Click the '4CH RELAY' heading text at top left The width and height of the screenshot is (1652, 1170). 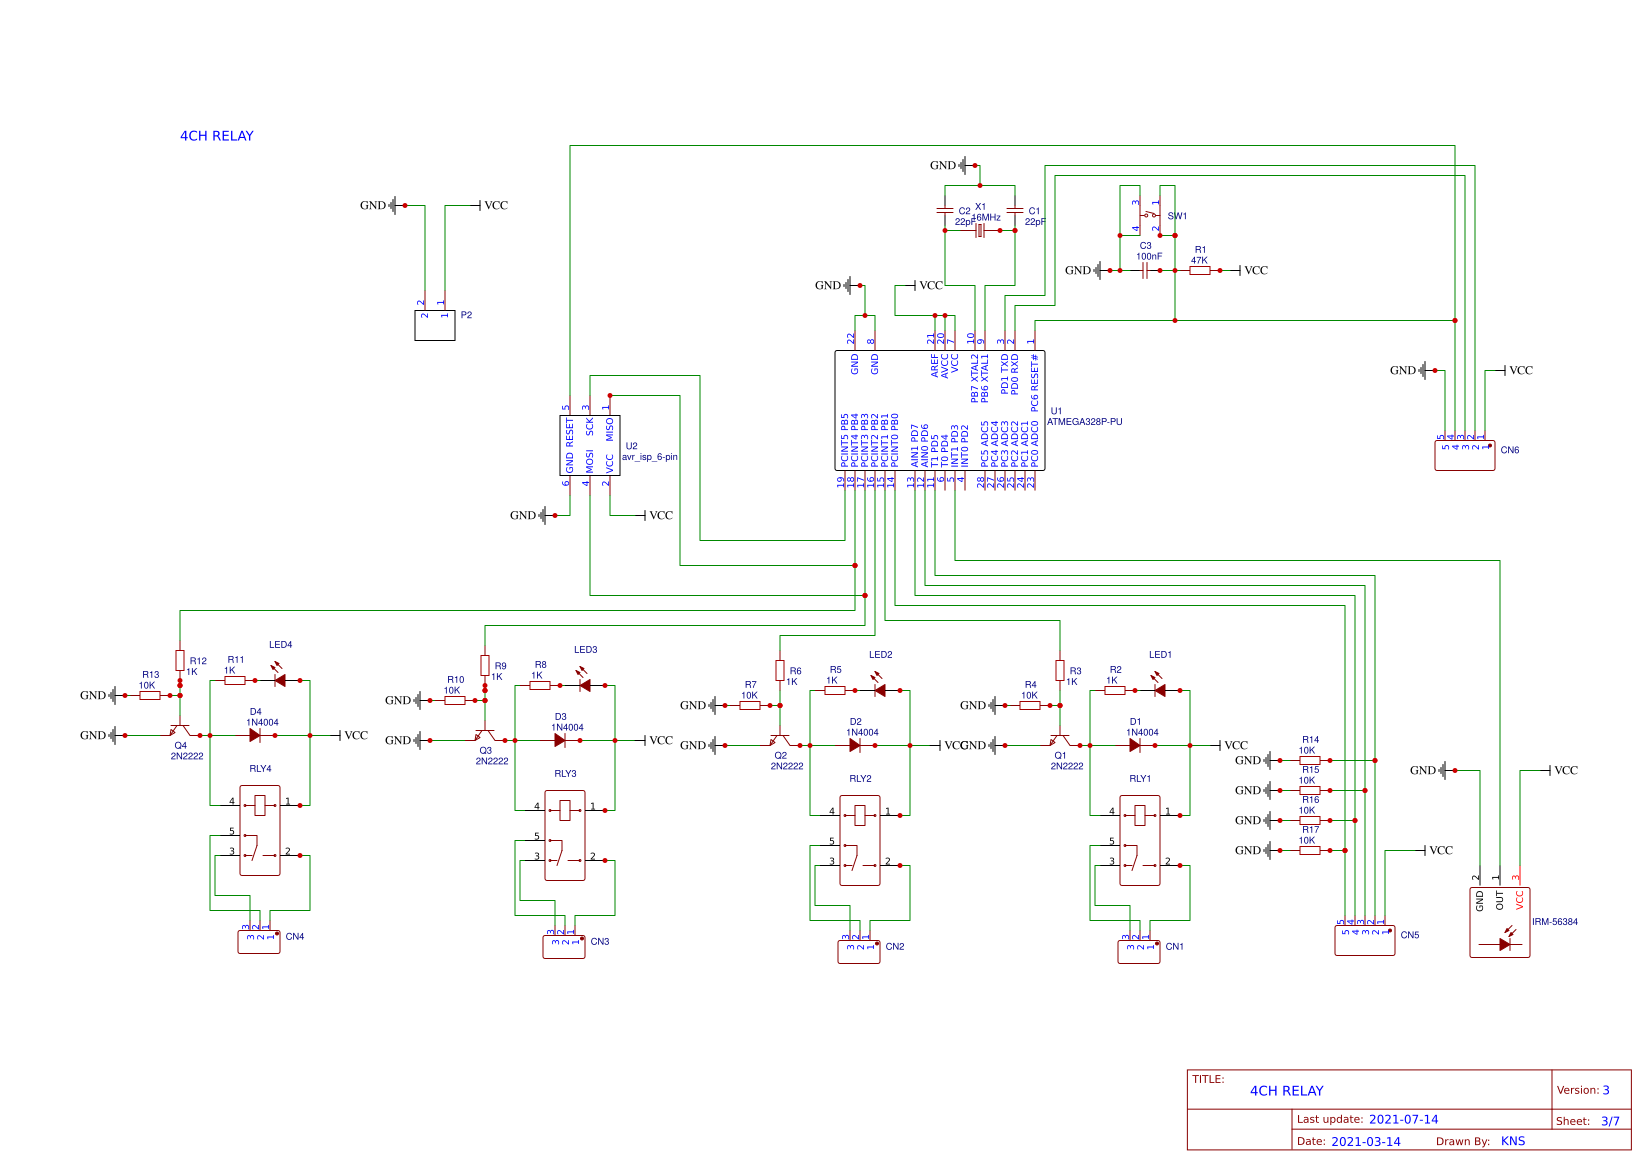217,136
